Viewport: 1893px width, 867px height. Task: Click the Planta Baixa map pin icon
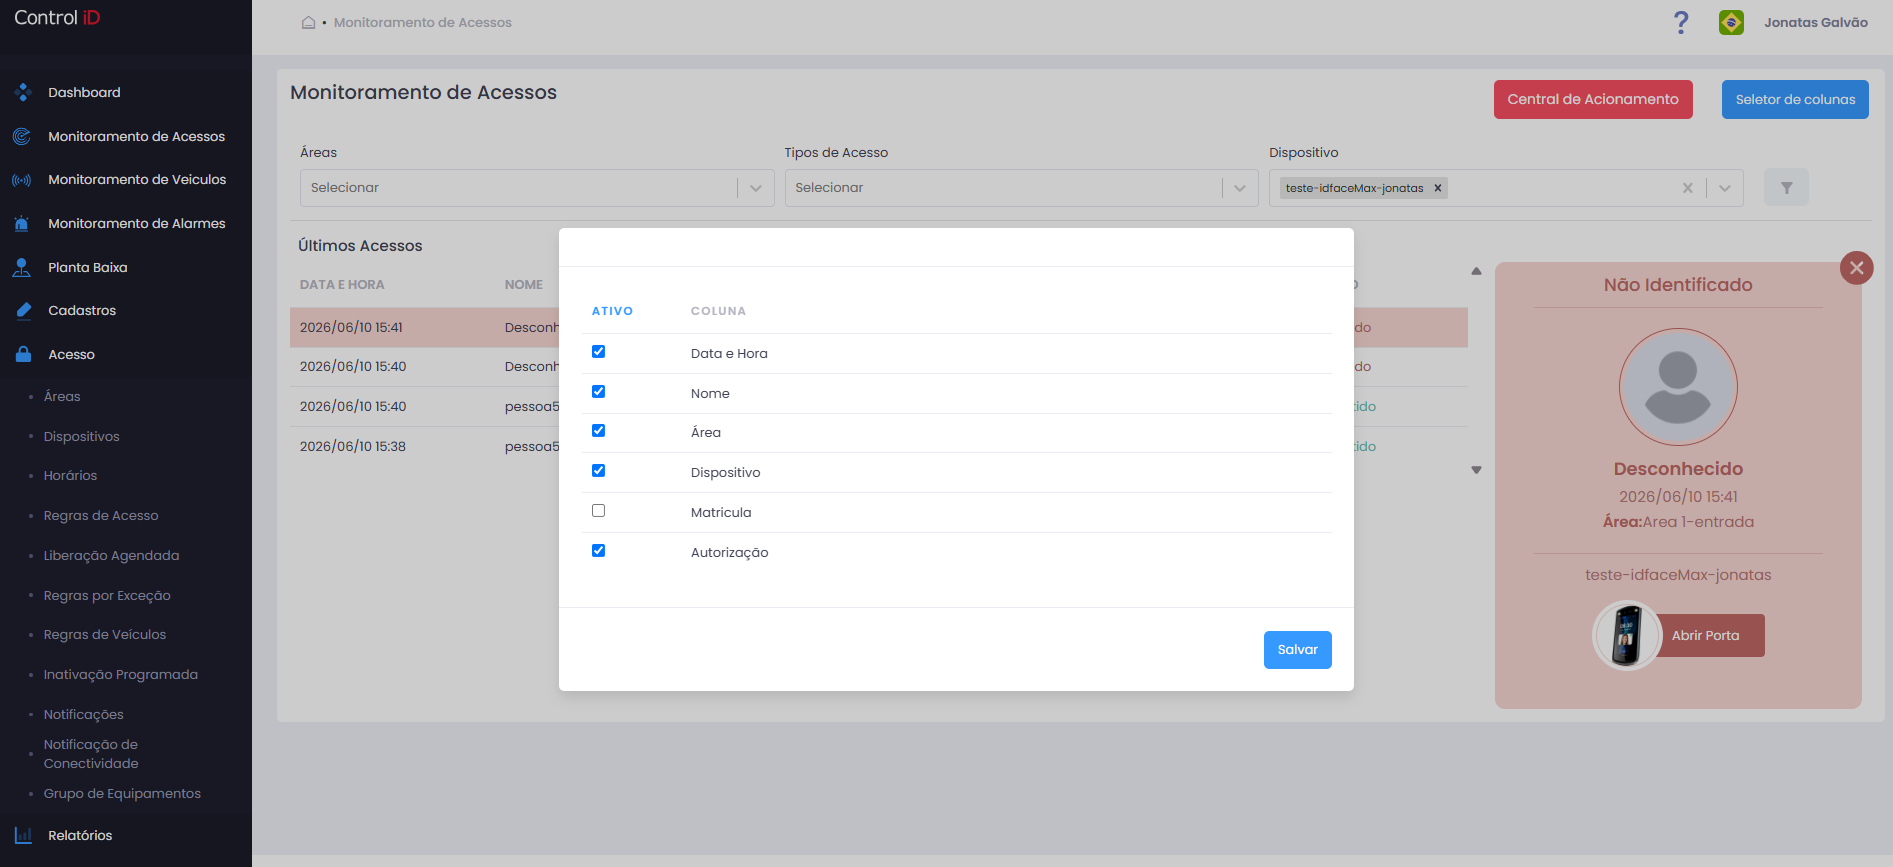pyautogui.click(x=22, y=267)
